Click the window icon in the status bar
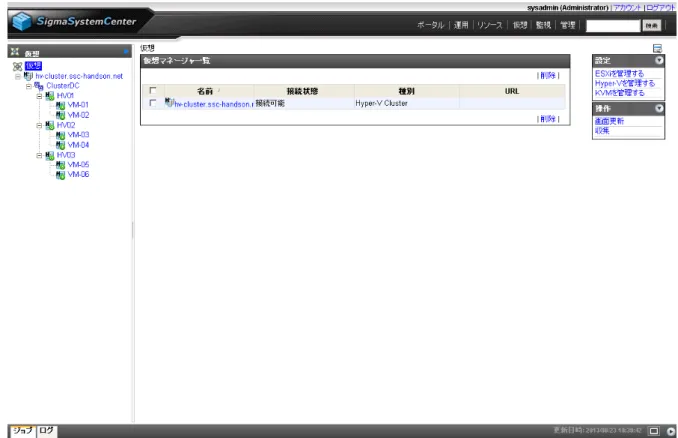678x438 pixels. (x=654, y=431)
